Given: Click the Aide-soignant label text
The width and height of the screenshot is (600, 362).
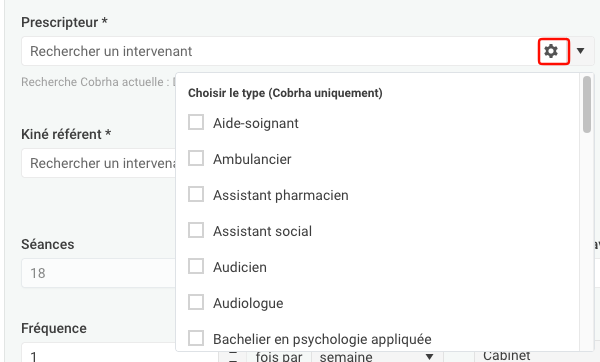Looking at the screenshot, I should tap(256, 123).
